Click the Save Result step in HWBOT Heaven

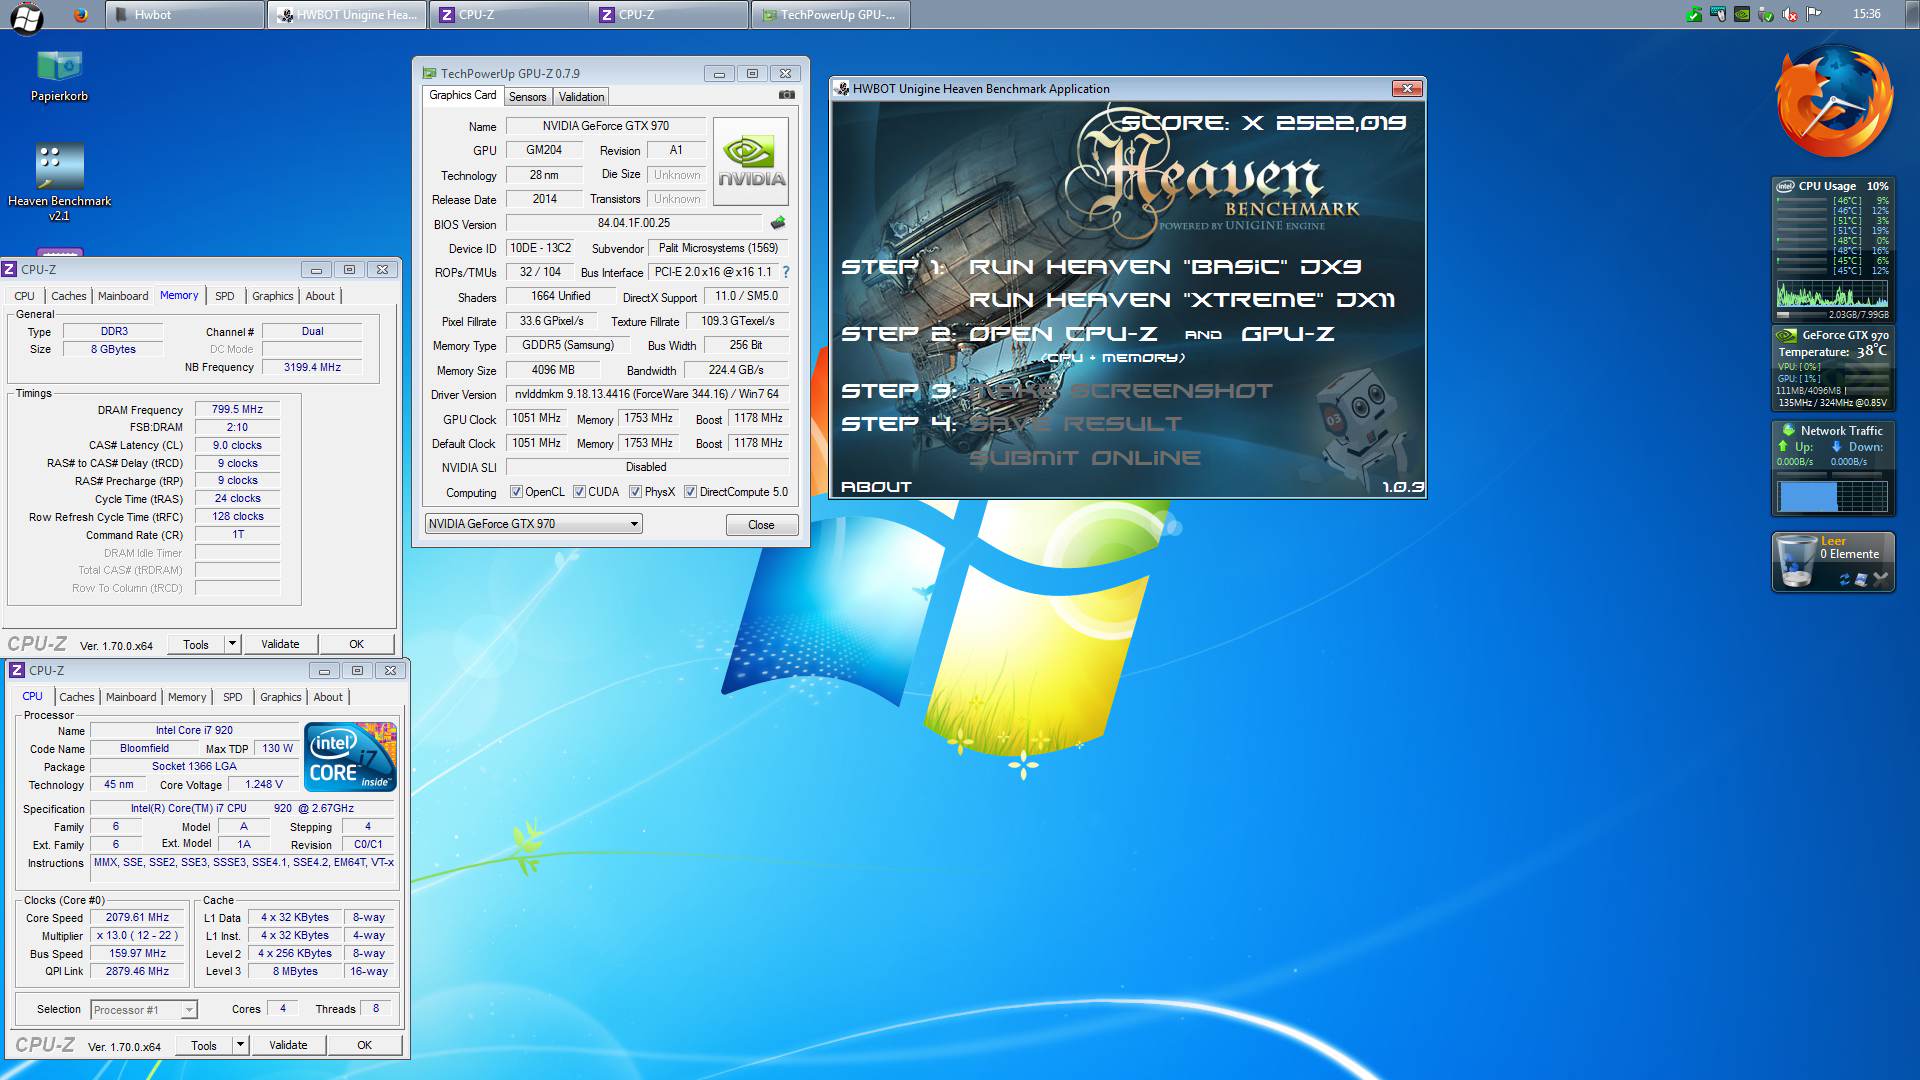1075,424
